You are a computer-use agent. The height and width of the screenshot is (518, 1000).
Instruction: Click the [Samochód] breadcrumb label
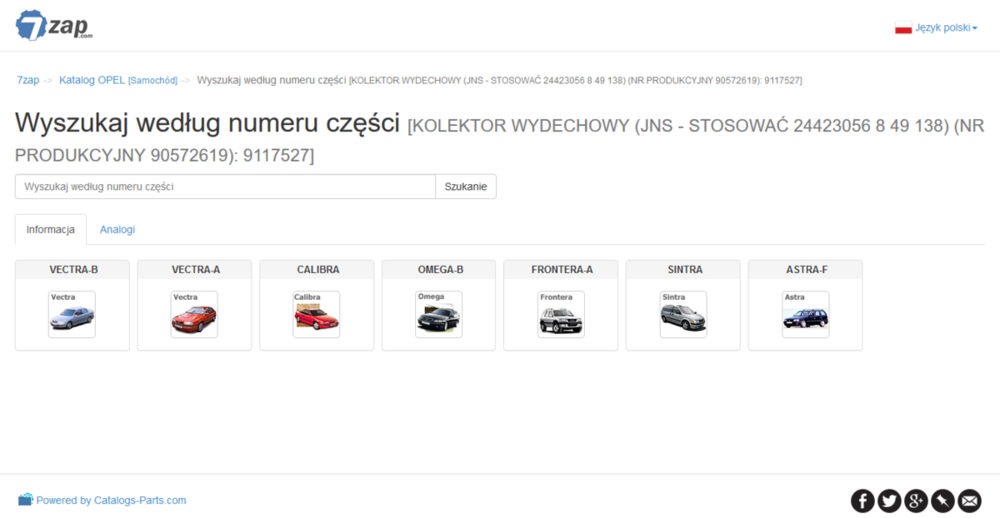click(152, 81)
